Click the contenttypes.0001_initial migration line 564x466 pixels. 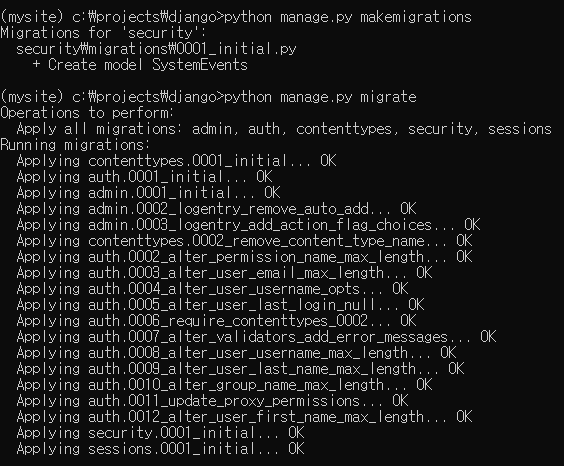[x=176, y=161]
